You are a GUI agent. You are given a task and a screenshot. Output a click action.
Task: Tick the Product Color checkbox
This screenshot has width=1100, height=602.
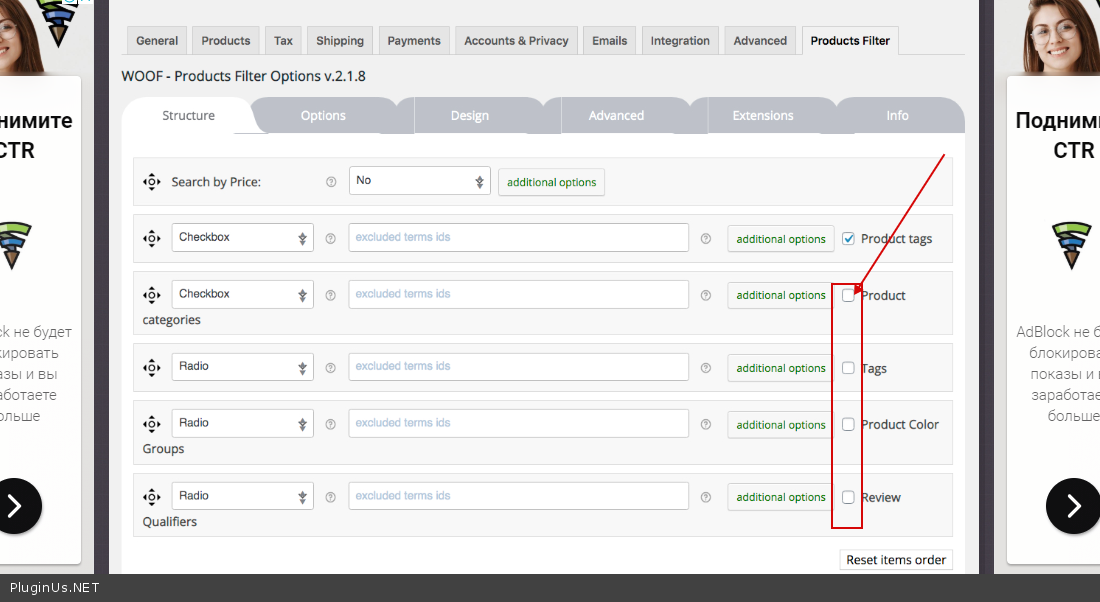848,424
